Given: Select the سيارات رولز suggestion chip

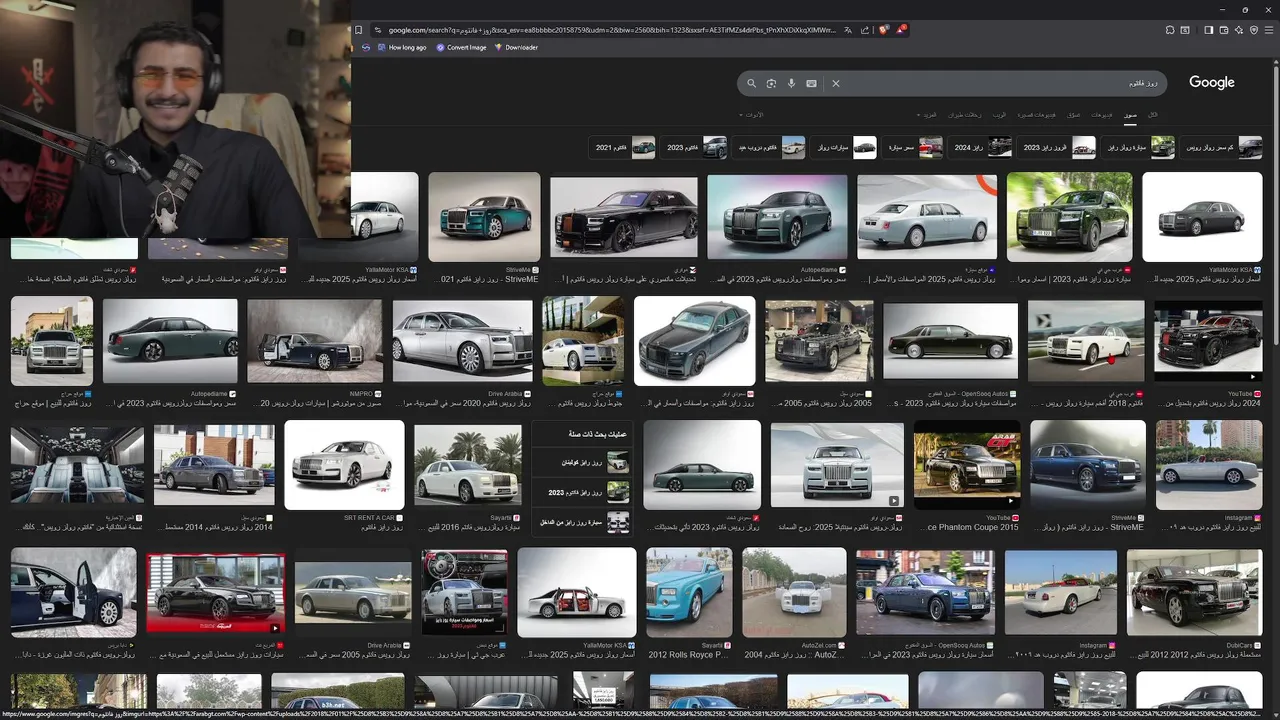Looking at the screenshot, I should [844, 148].
